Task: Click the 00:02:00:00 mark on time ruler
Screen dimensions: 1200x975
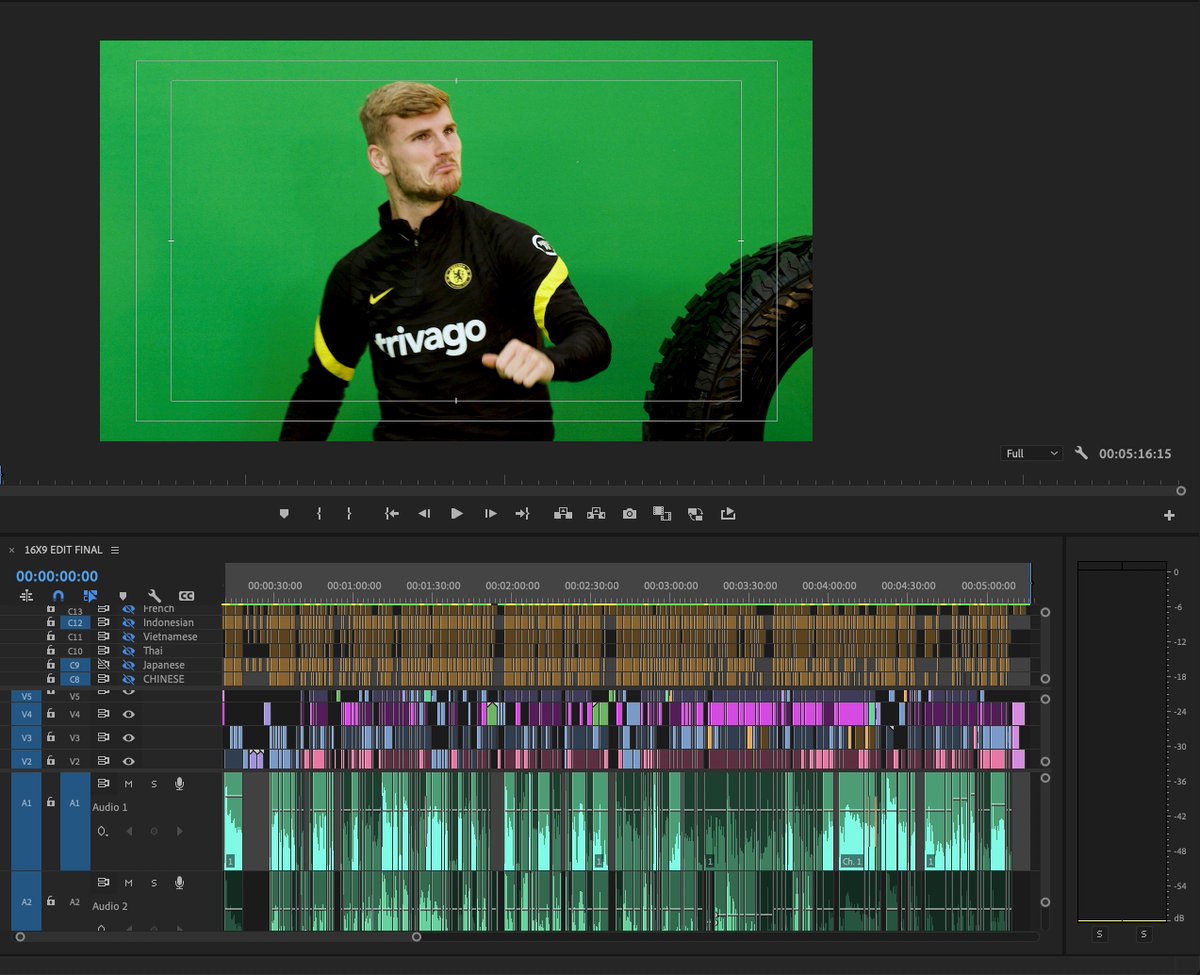Action: tap(512, 586)
